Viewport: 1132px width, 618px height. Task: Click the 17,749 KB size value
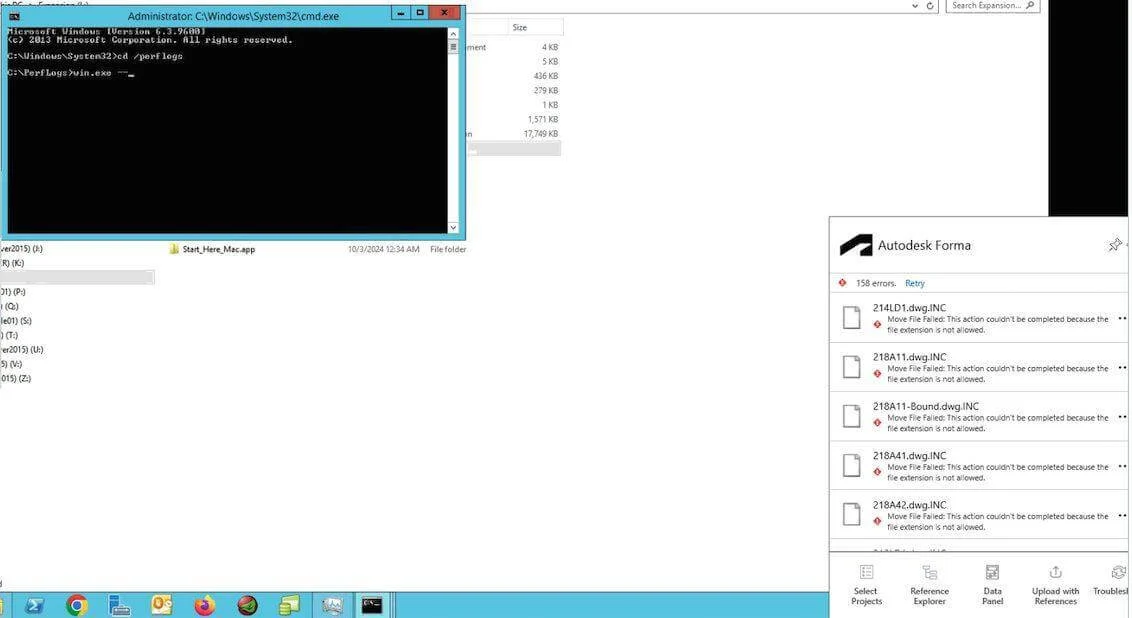[x=541, y=134]
